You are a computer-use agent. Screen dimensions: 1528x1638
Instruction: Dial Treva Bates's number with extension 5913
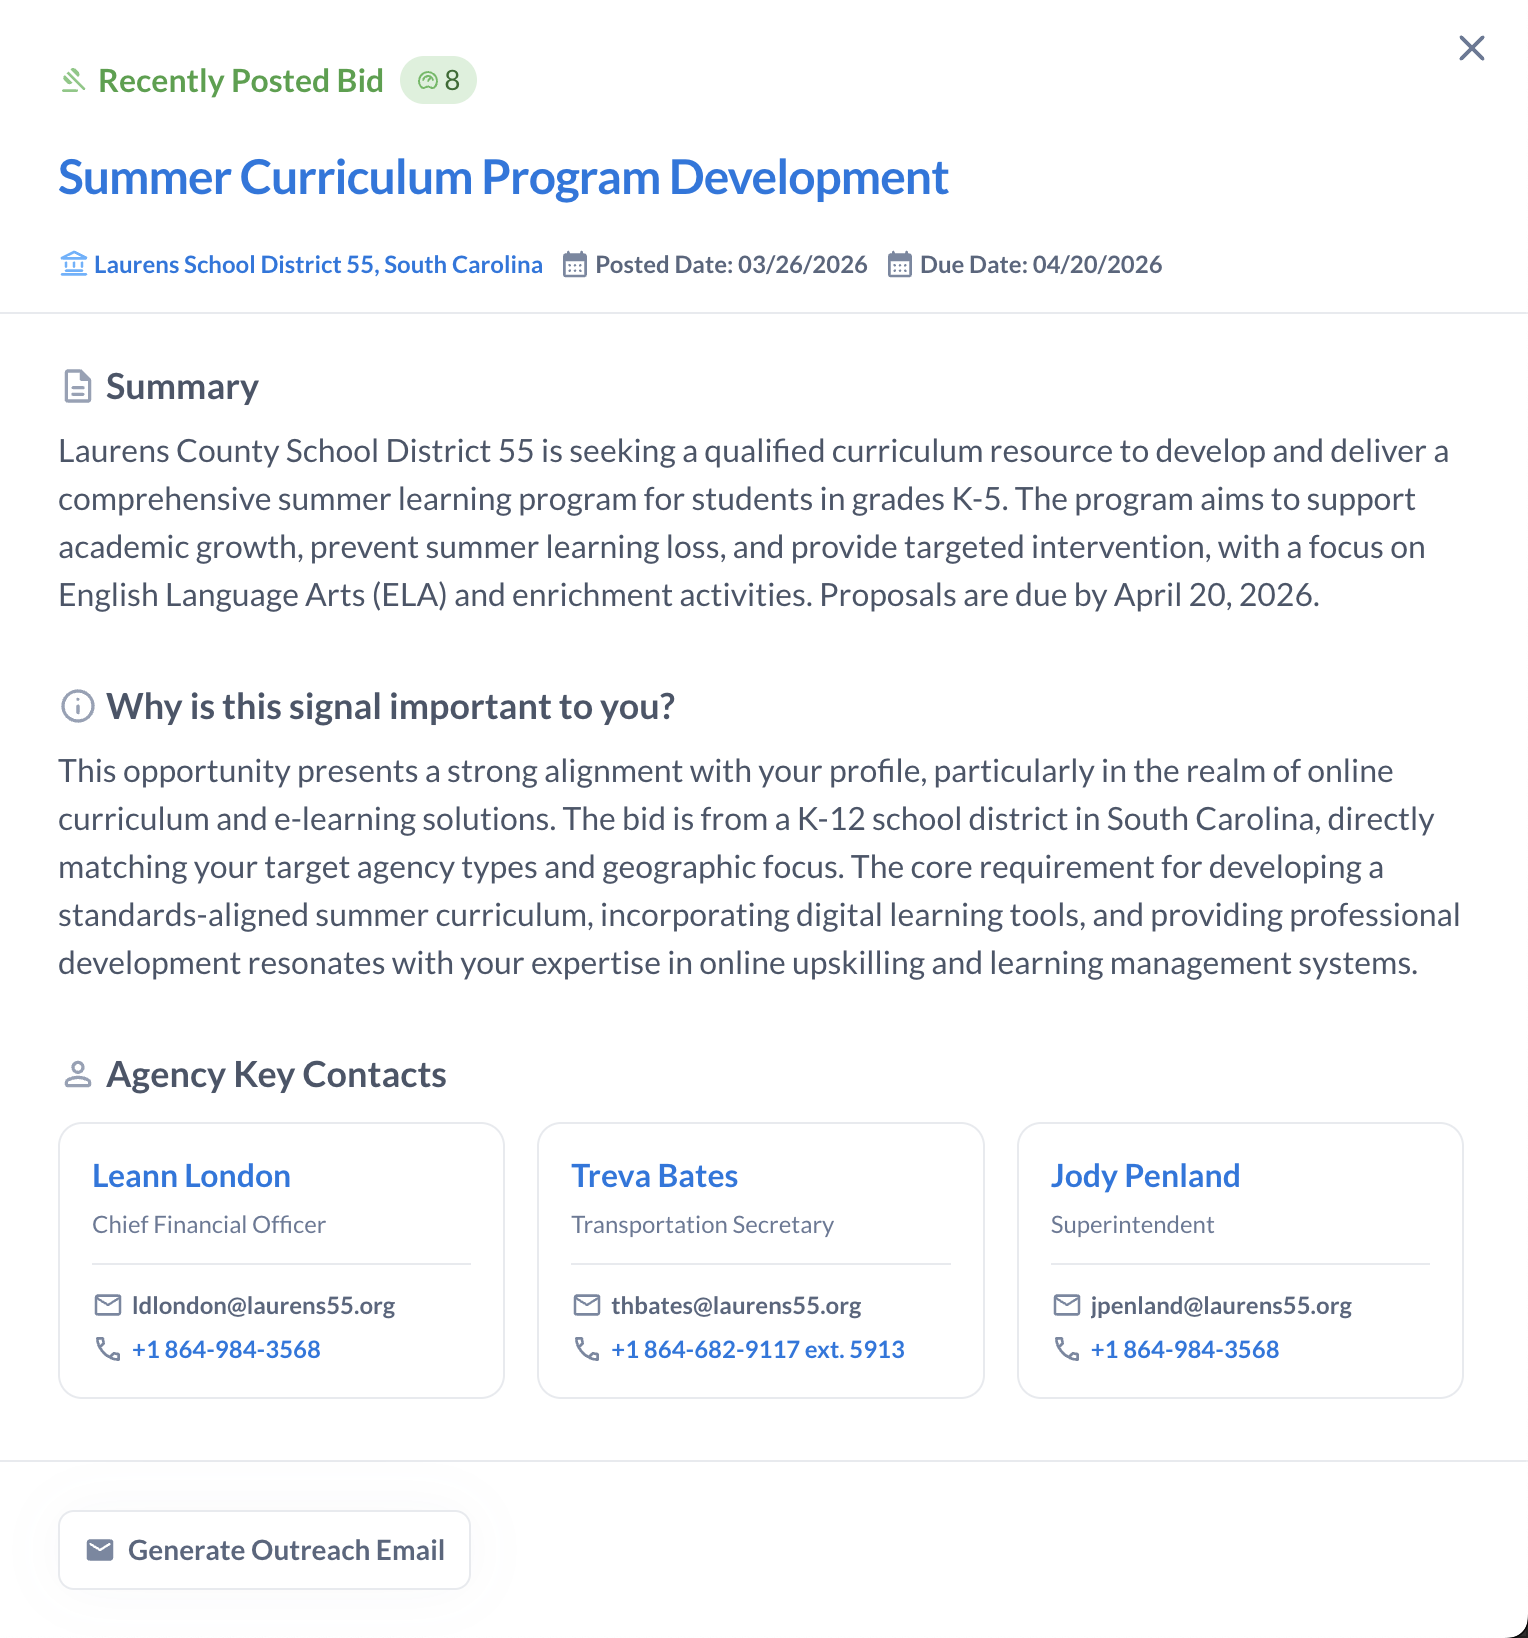[757, 1350]
